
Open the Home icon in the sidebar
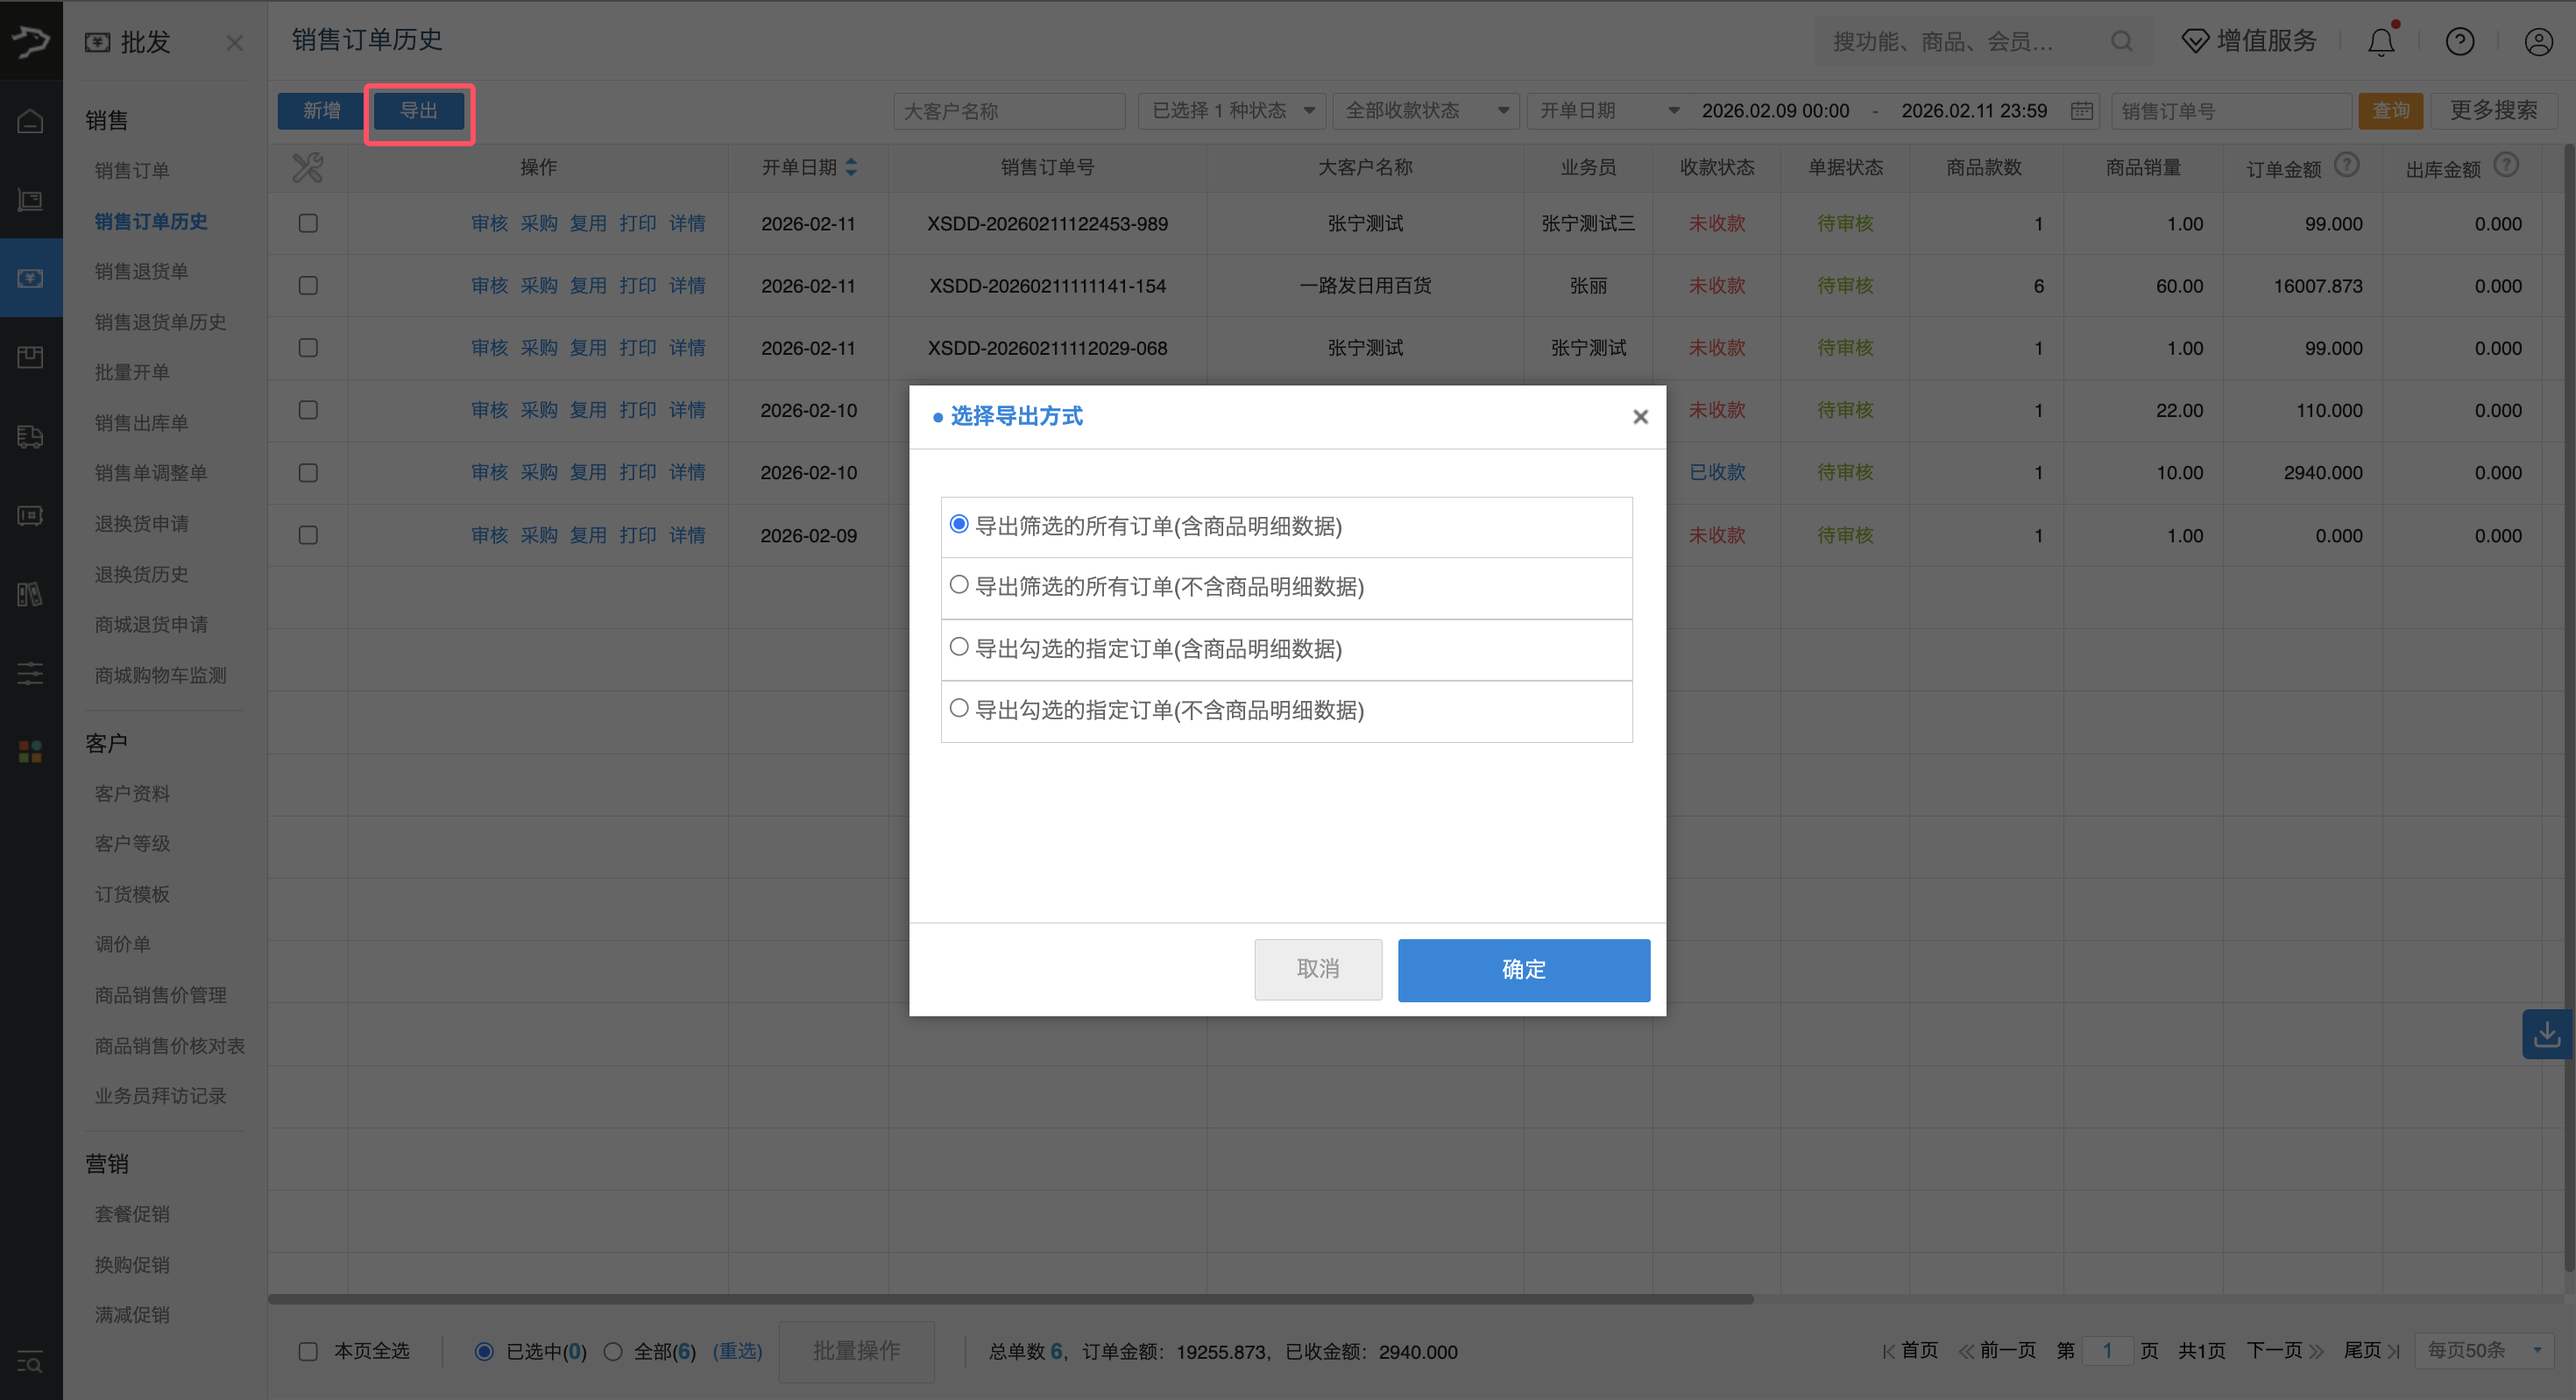click(30, 119)
